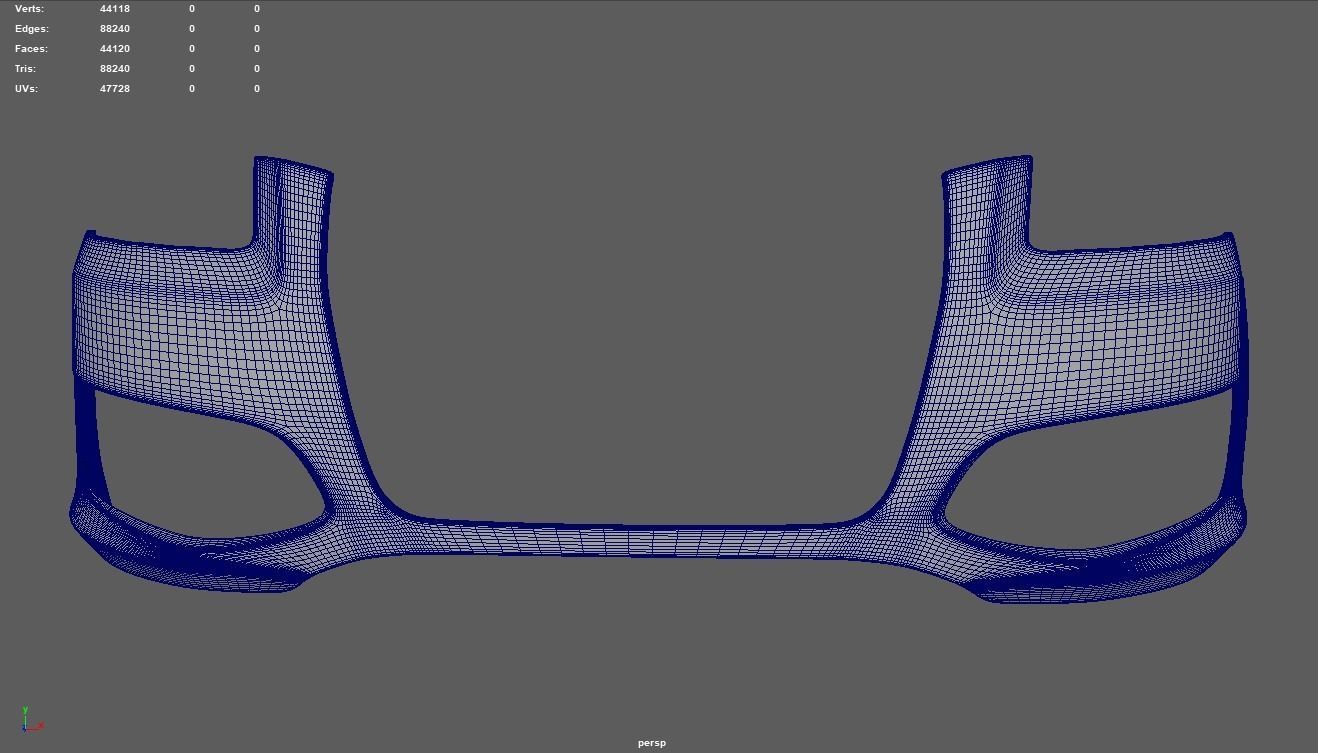Click the UV count value 47728

pos(115,88)
